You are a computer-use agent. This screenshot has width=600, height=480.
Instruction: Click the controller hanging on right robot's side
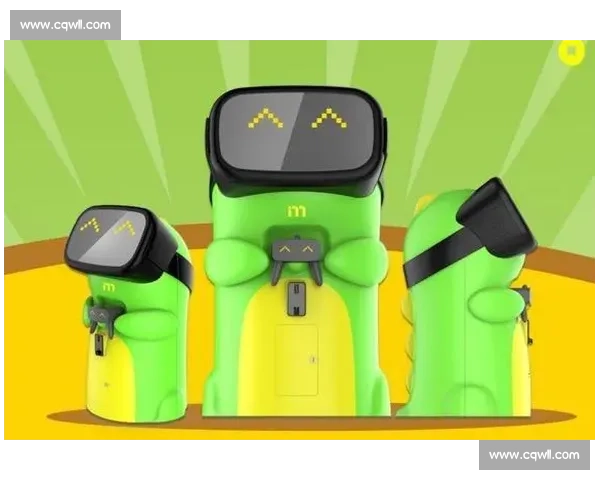tap(521, 302)
